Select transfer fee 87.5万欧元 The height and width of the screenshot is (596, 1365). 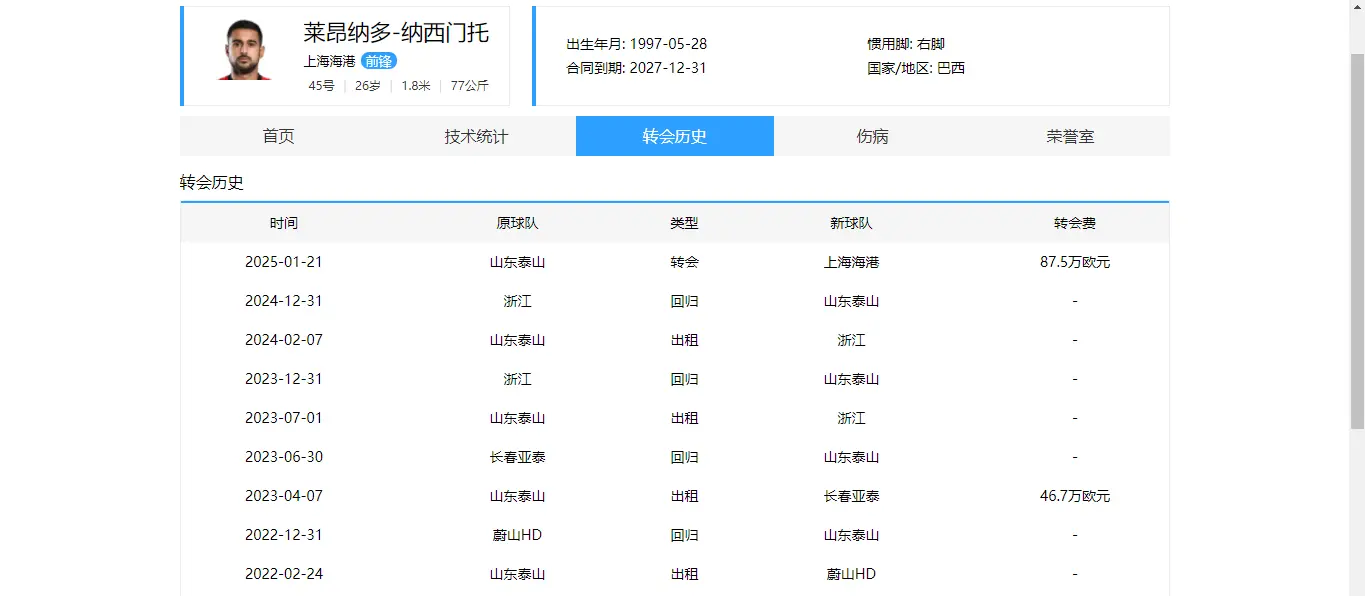(x=1075, y=261)
